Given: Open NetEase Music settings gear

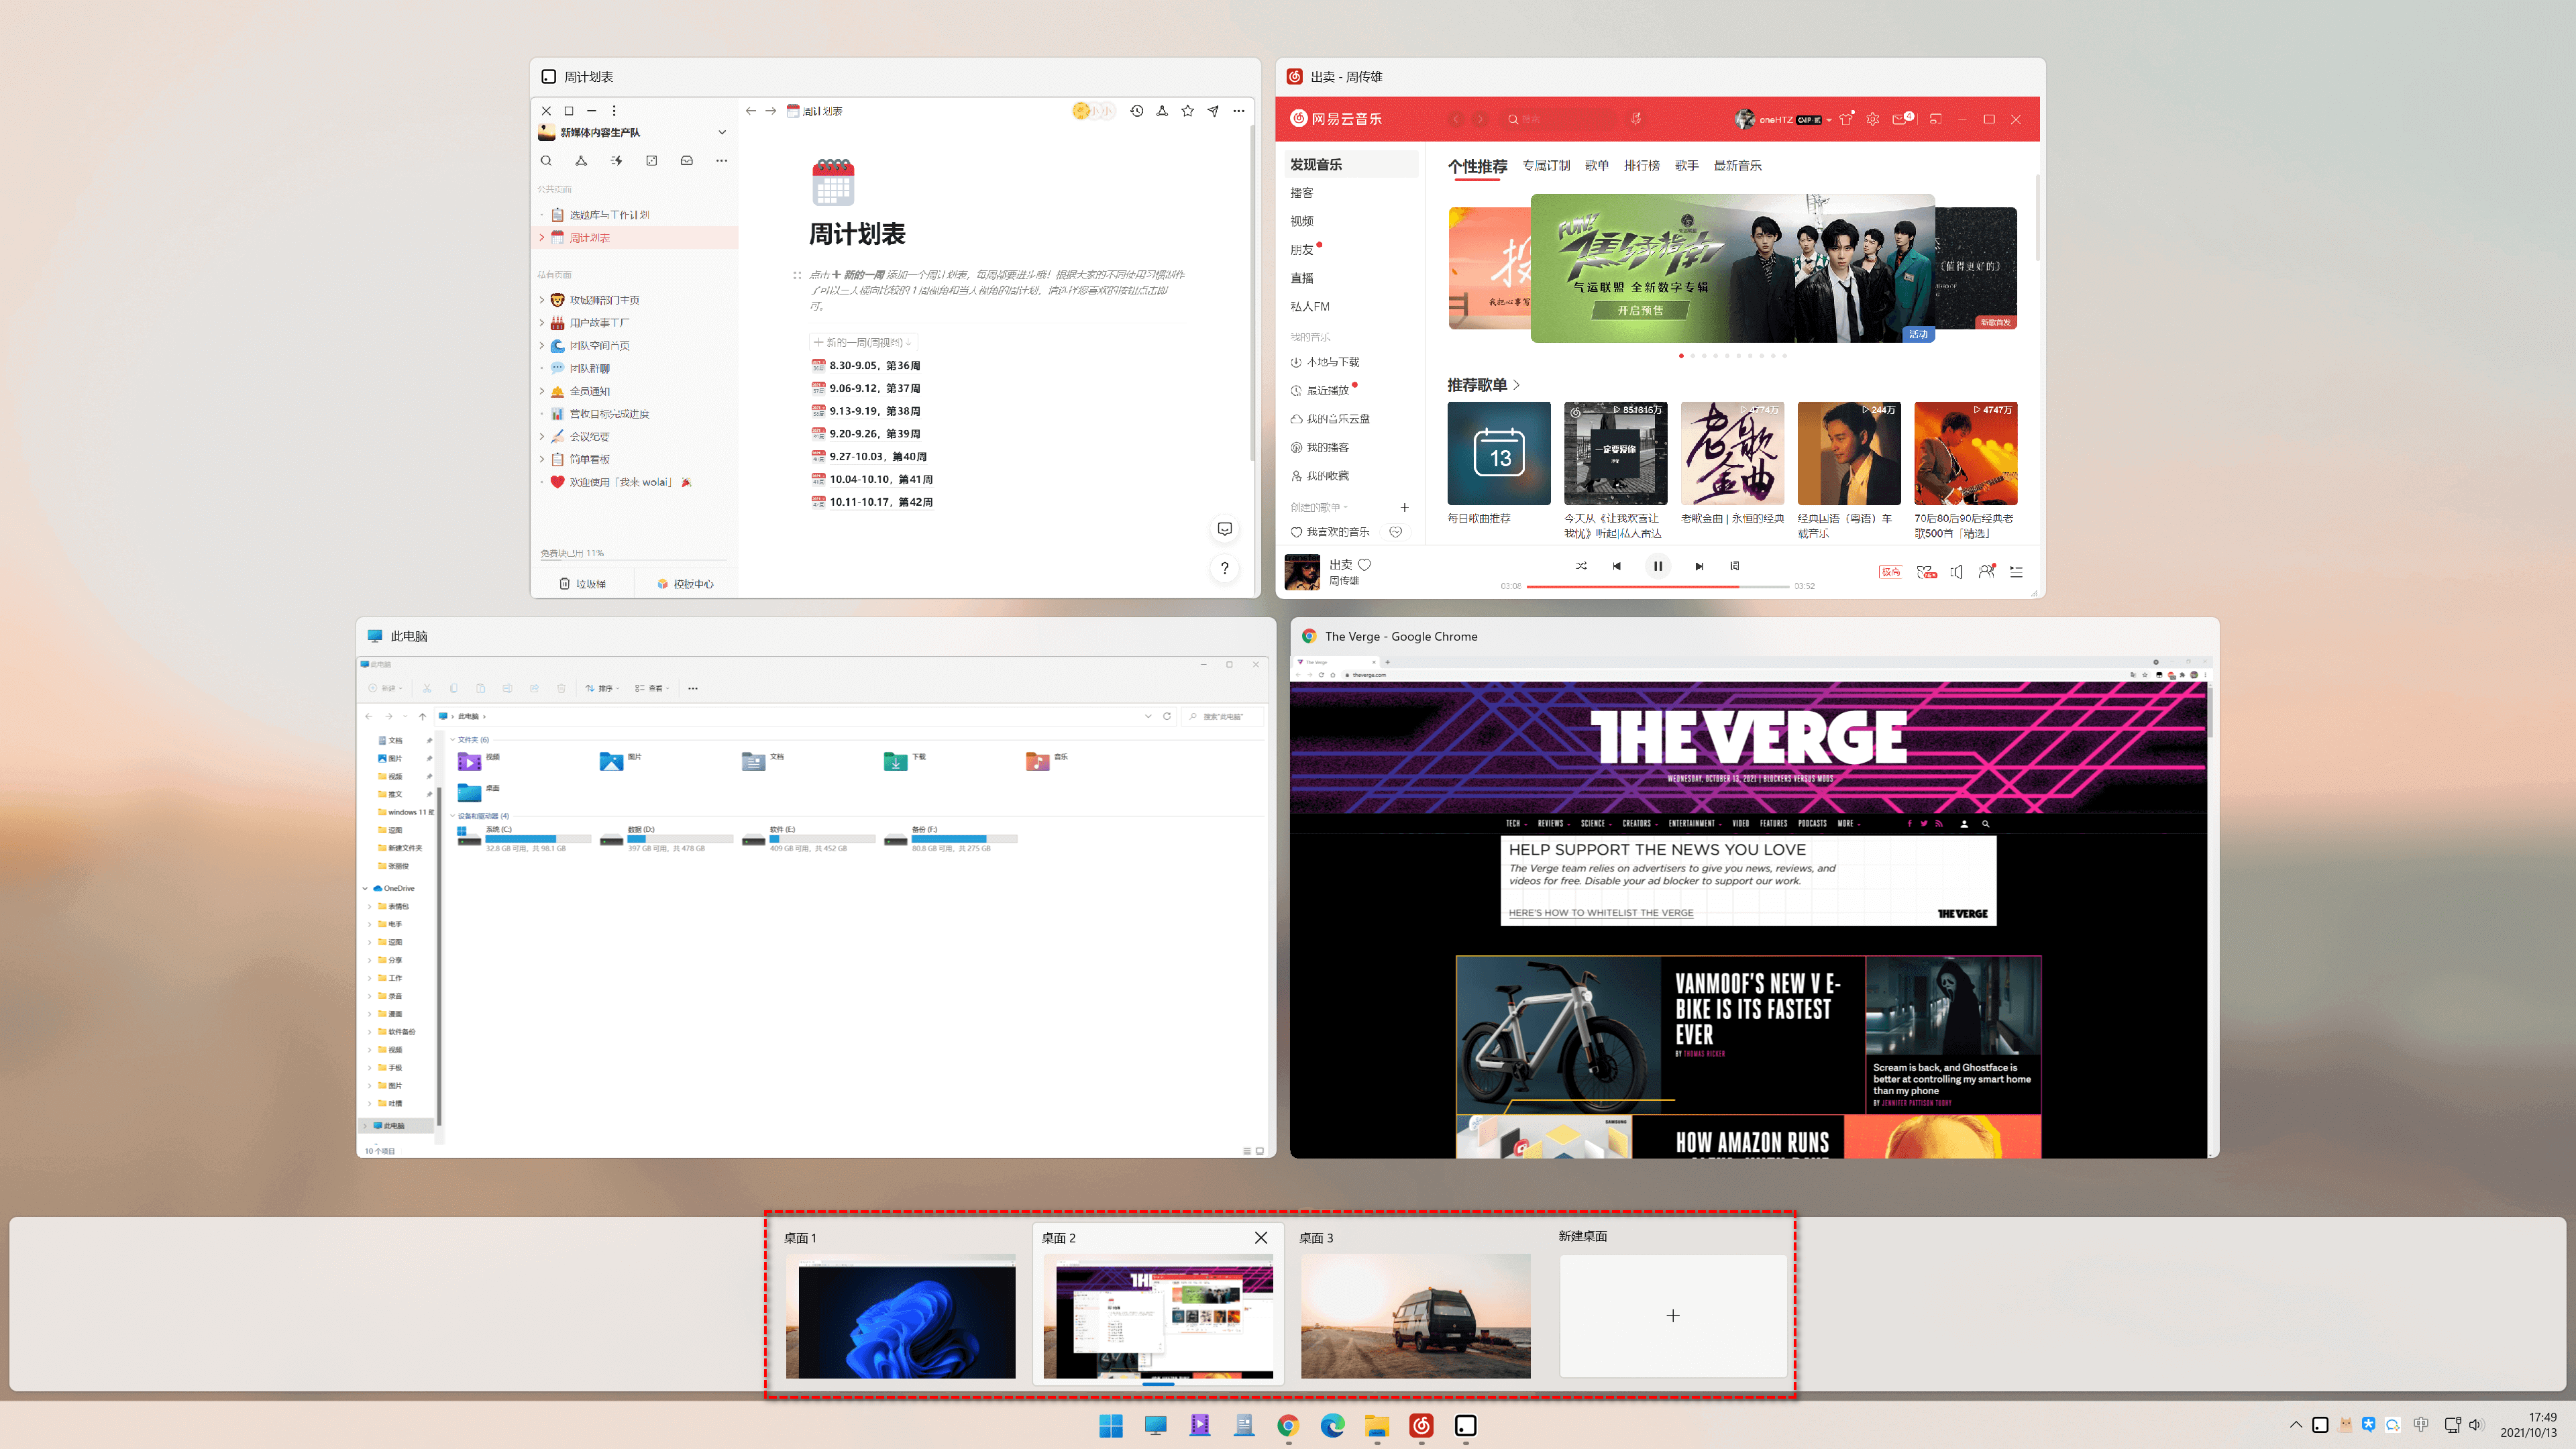Looking at the screenshot, I should tap(1873, 119).
